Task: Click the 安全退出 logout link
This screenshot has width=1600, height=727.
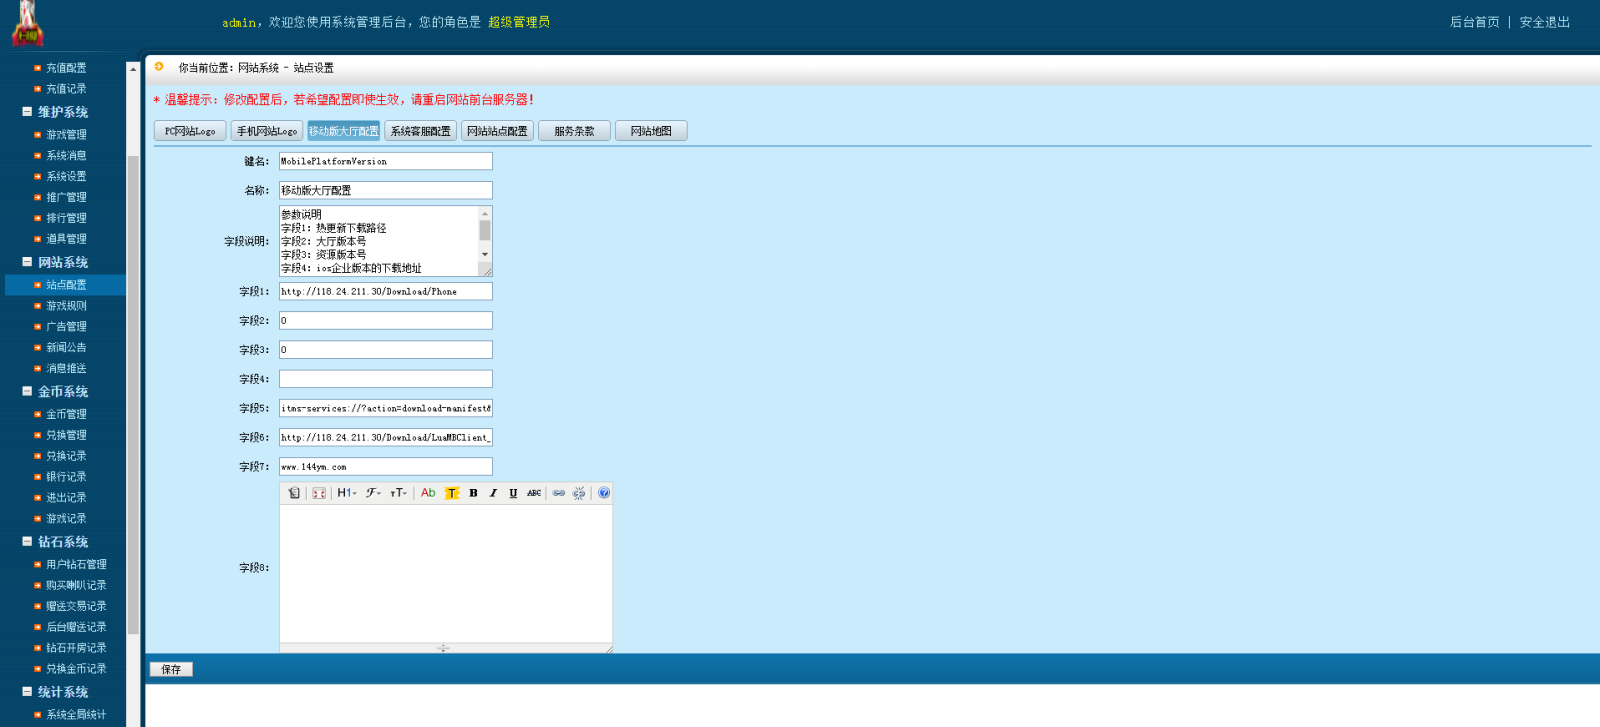Action: (x=1544, y=22)
